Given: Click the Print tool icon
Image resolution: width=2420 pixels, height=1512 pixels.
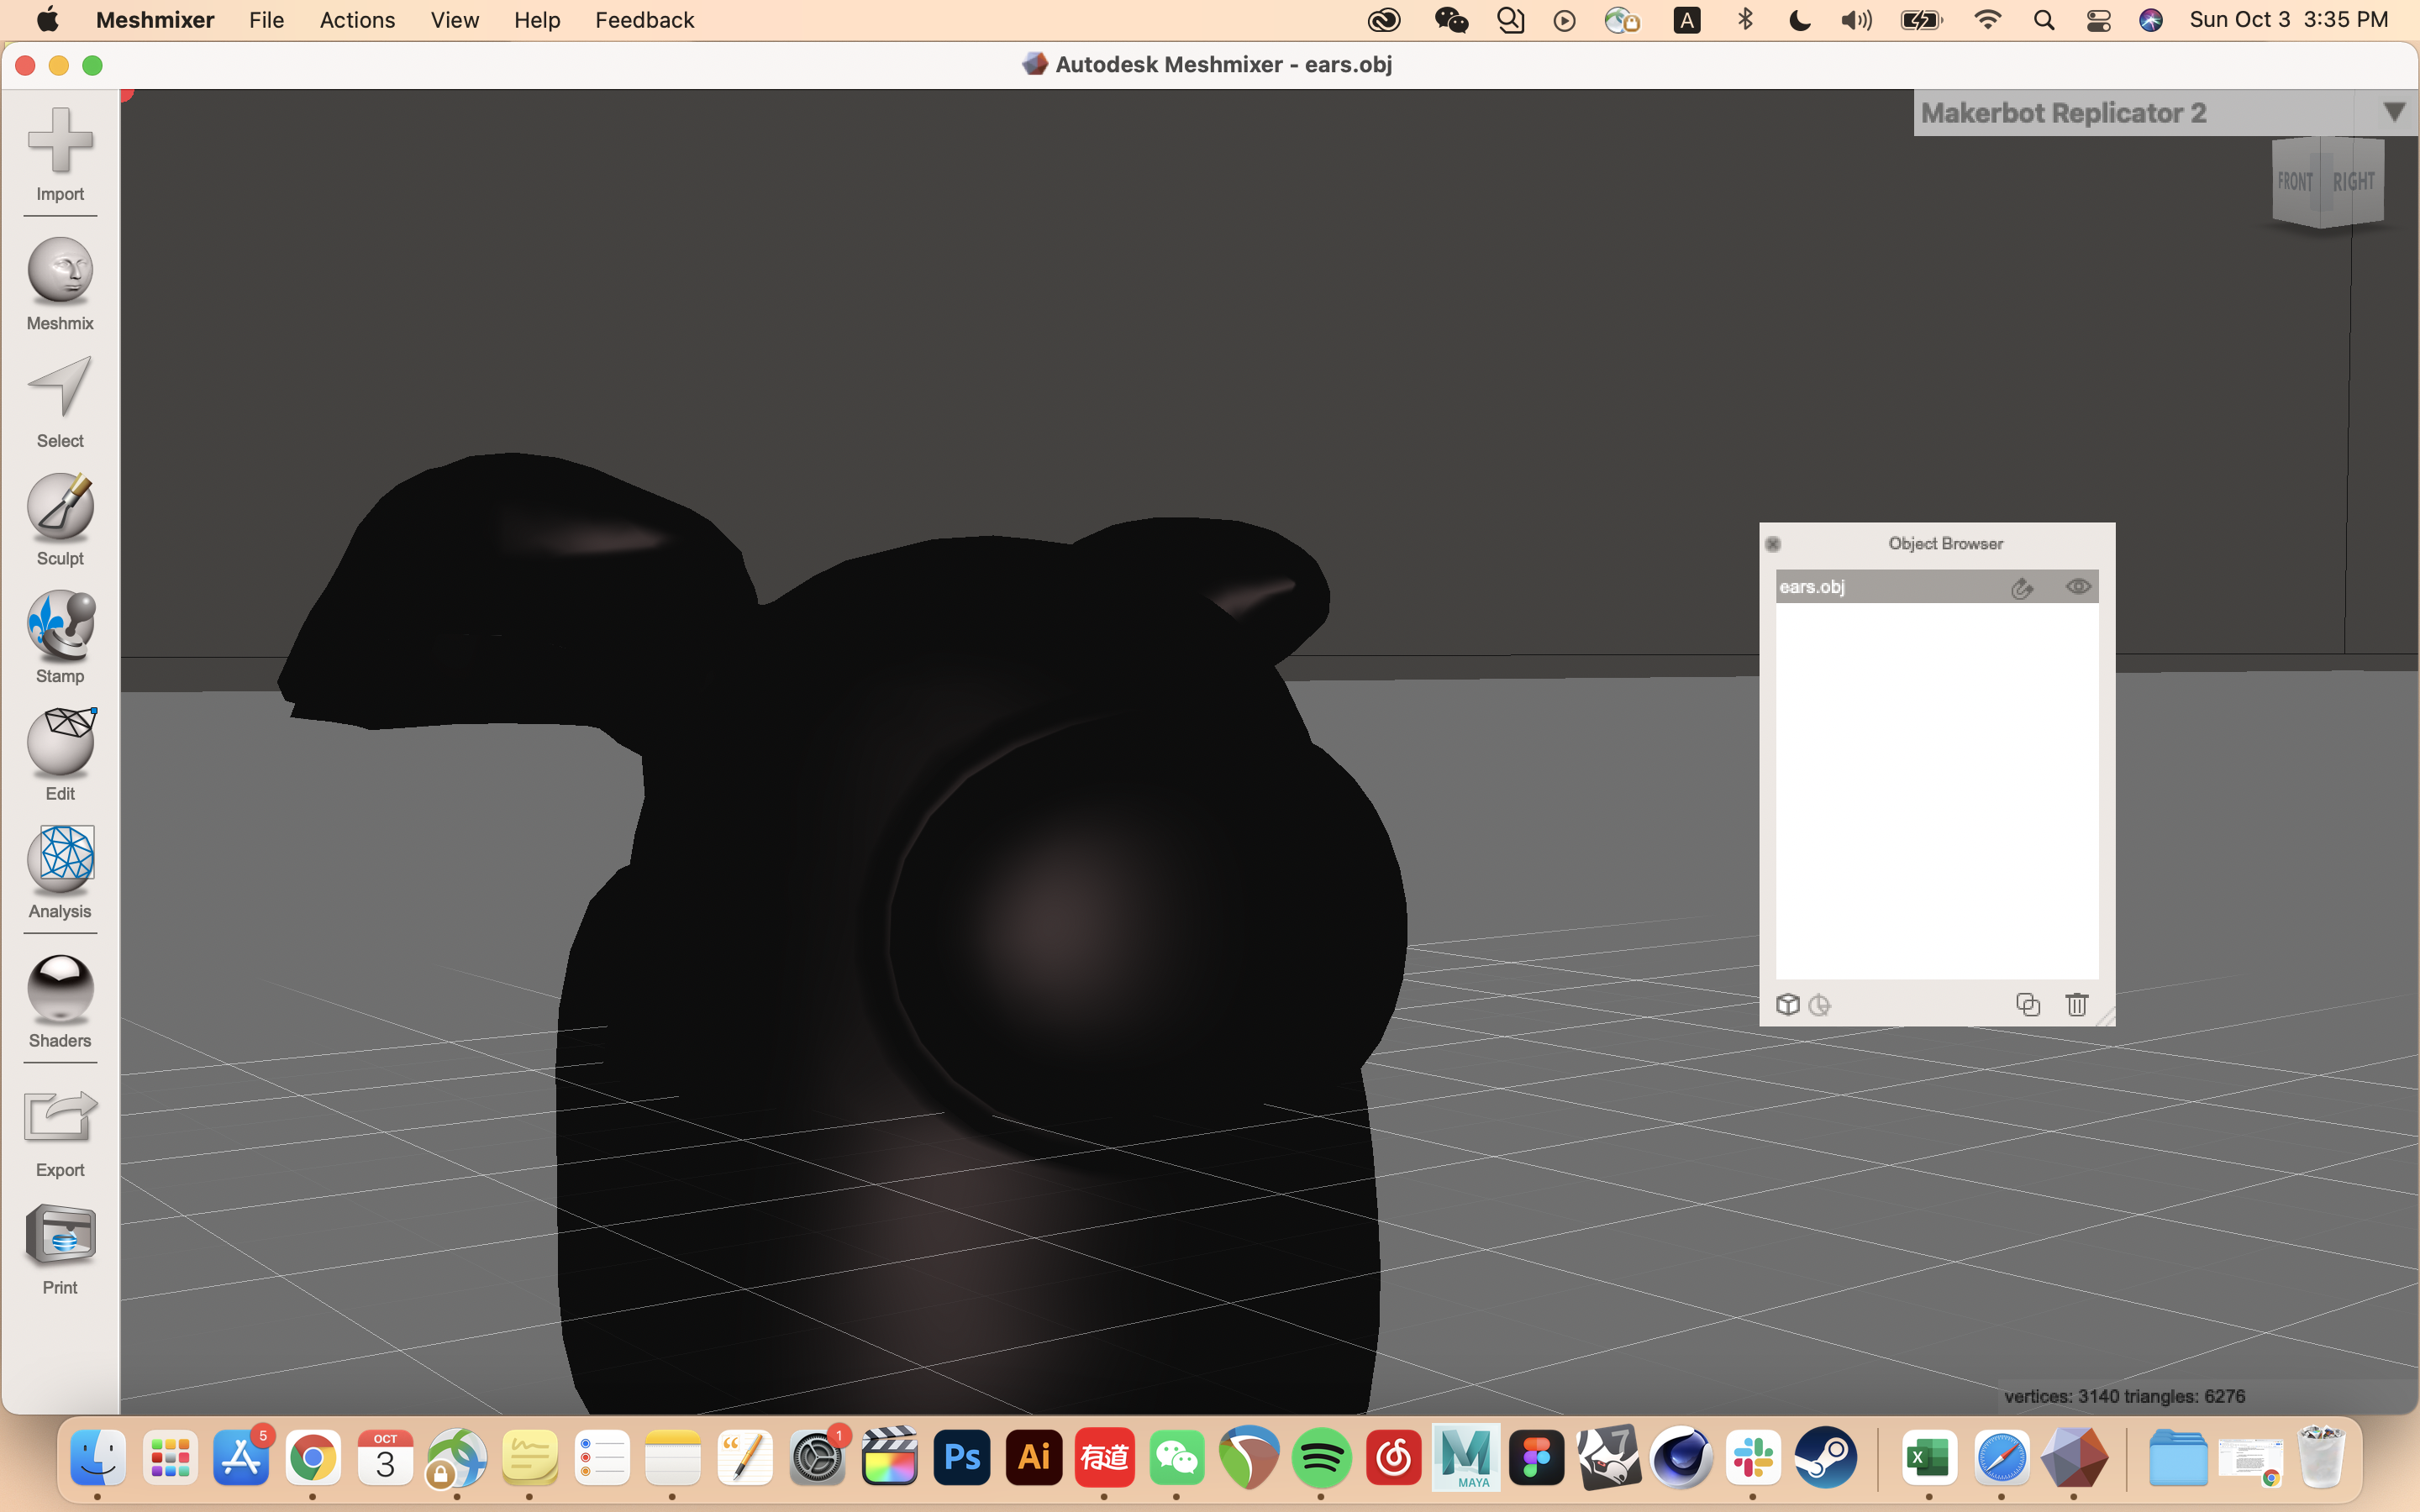Looking at the screenshot, I should point(60,1245).
